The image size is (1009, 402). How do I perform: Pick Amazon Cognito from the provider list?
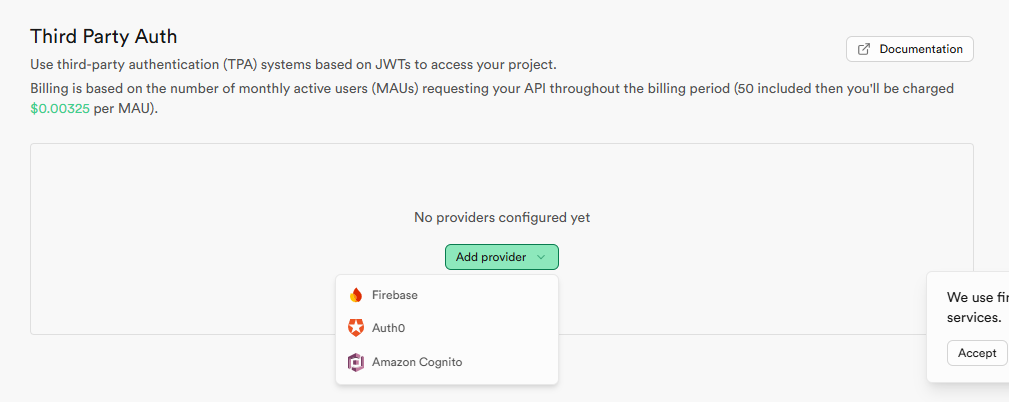[417, 362]
